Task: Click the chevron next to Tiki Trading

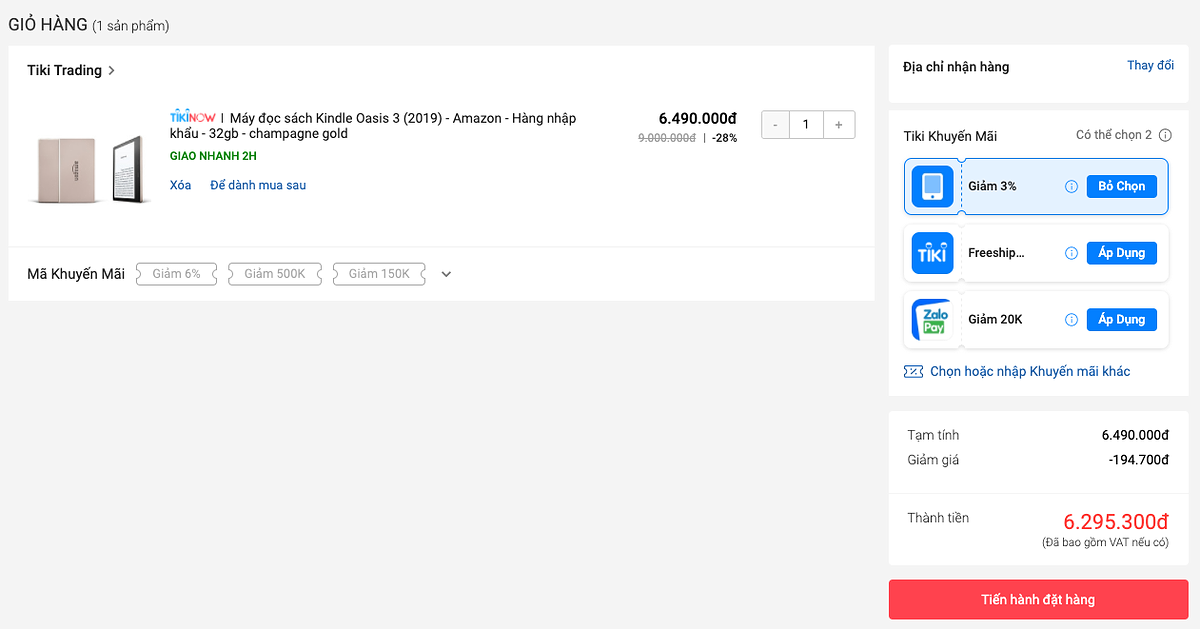Action: pos(112,71)
